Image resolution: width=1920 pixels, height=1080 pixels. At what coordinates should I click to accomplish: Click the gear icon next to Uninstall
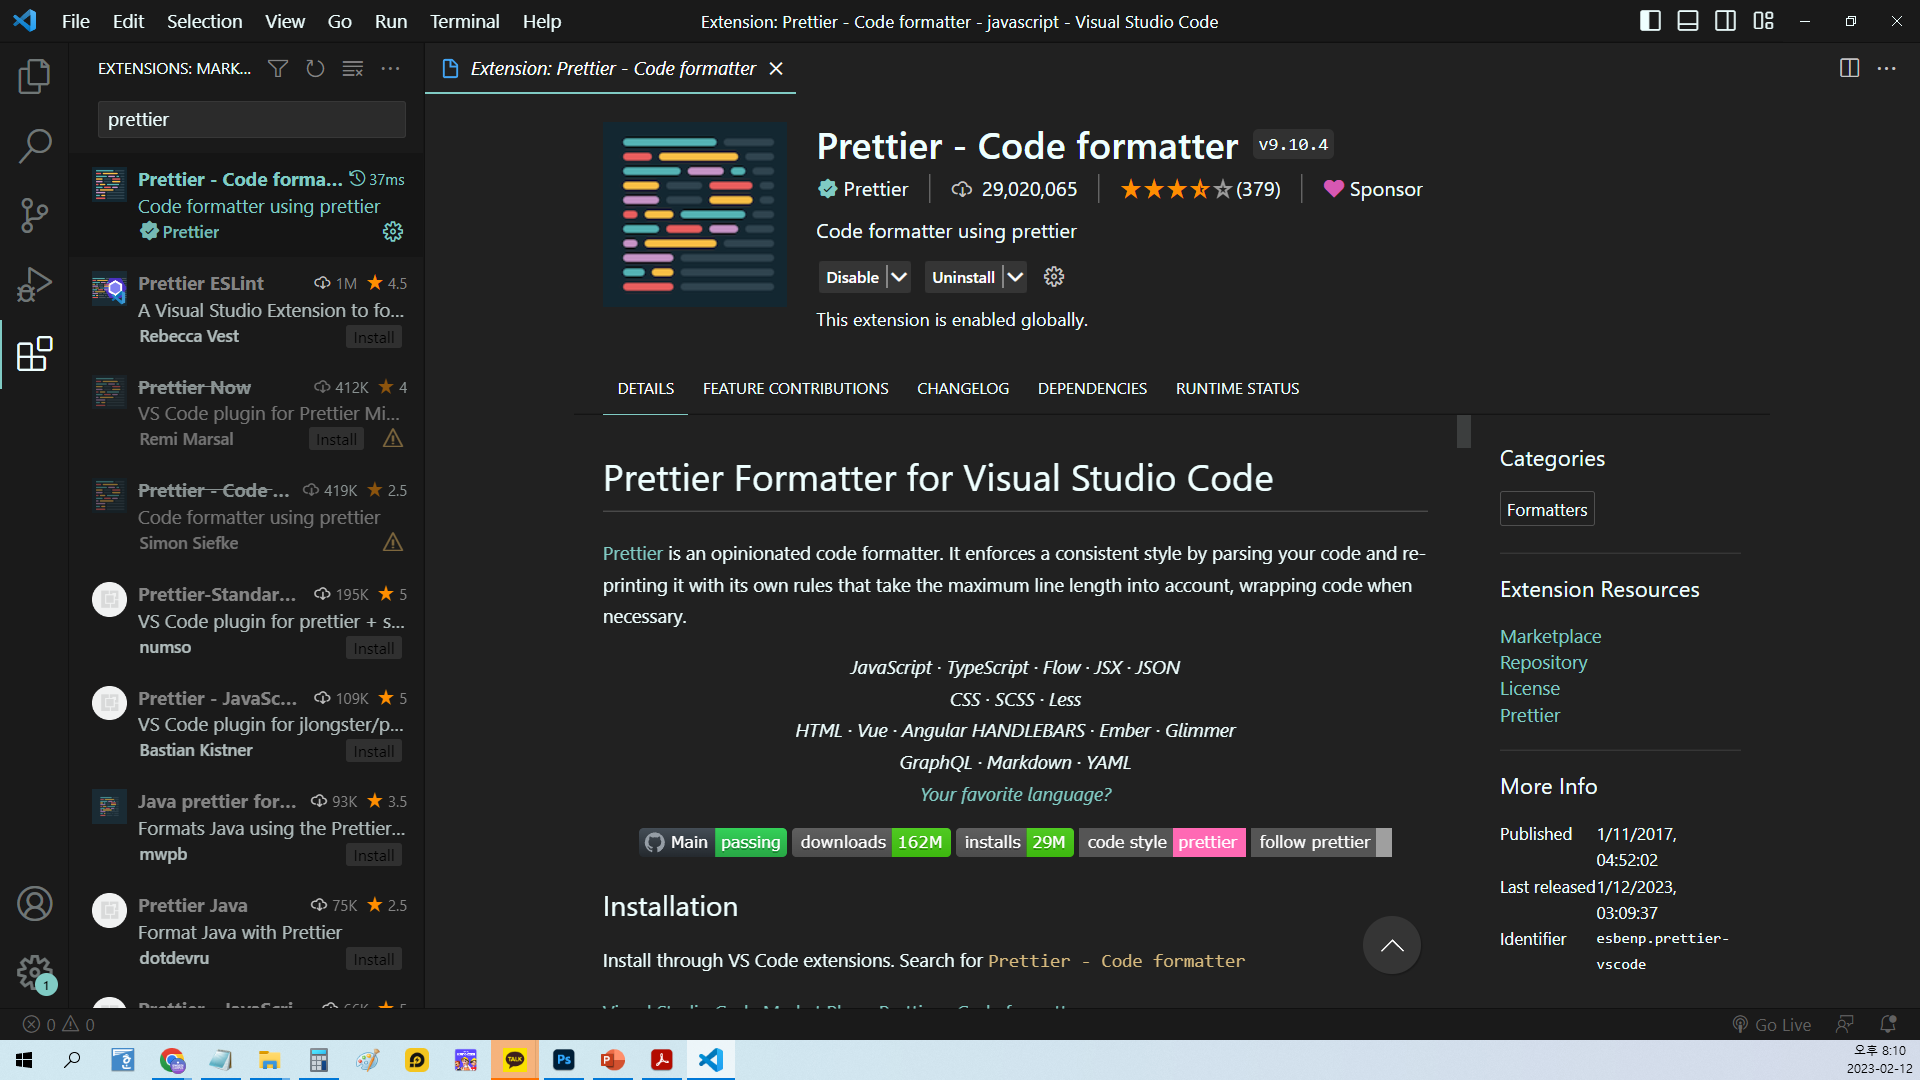1054,277
